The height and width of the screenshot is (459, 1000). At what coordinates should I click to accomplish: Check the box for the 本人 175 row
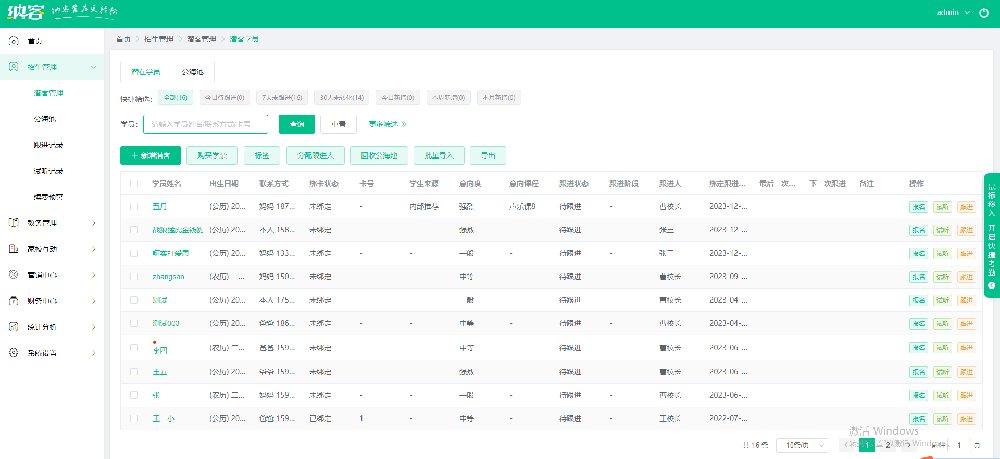click(134, 300)
